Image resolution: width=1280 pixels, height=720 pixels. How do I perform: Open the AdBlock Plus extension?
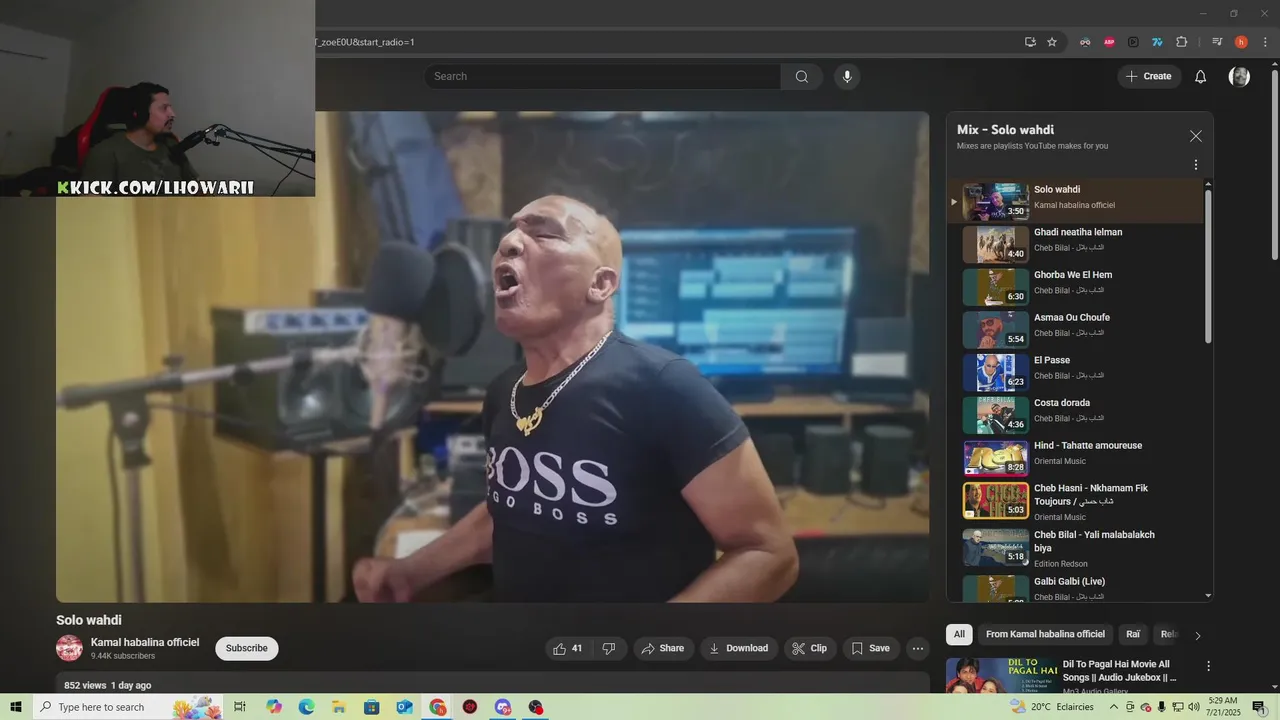tap(1109, 42)
